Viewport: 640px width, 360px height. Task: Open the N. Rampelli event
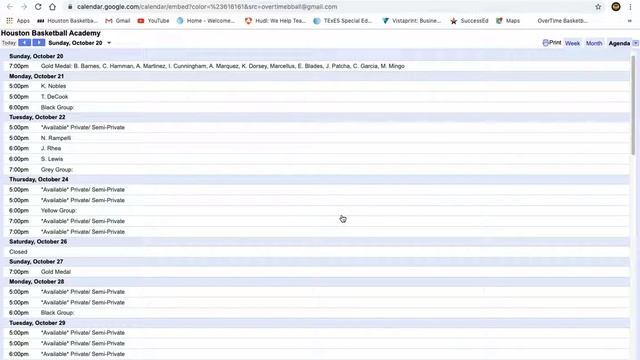coord(56,138)
